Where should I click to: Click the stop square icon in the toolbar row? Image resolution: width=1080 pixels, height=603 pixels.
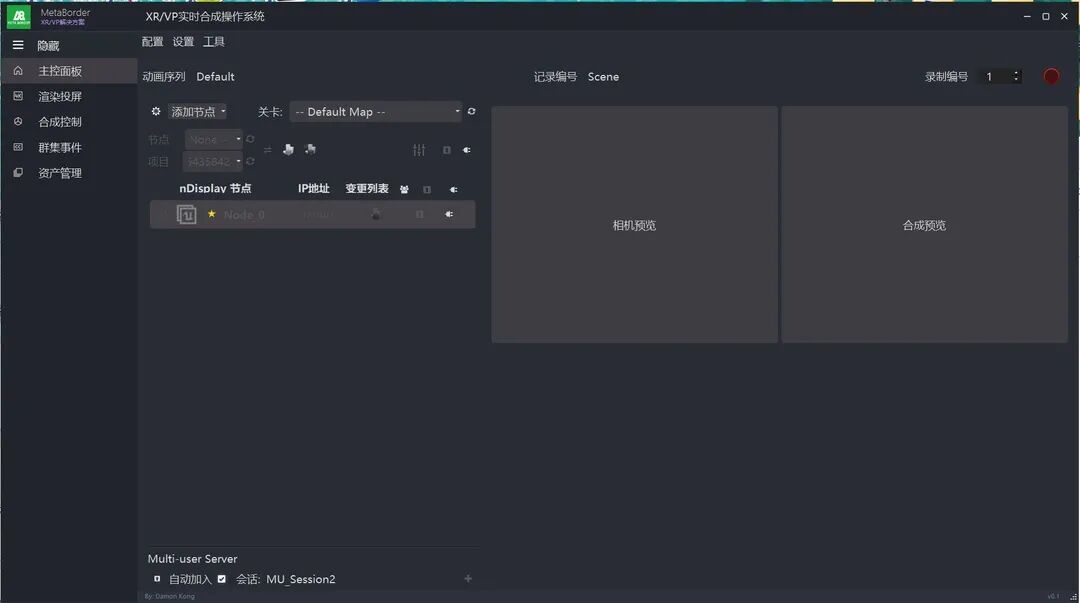point(447,150)
